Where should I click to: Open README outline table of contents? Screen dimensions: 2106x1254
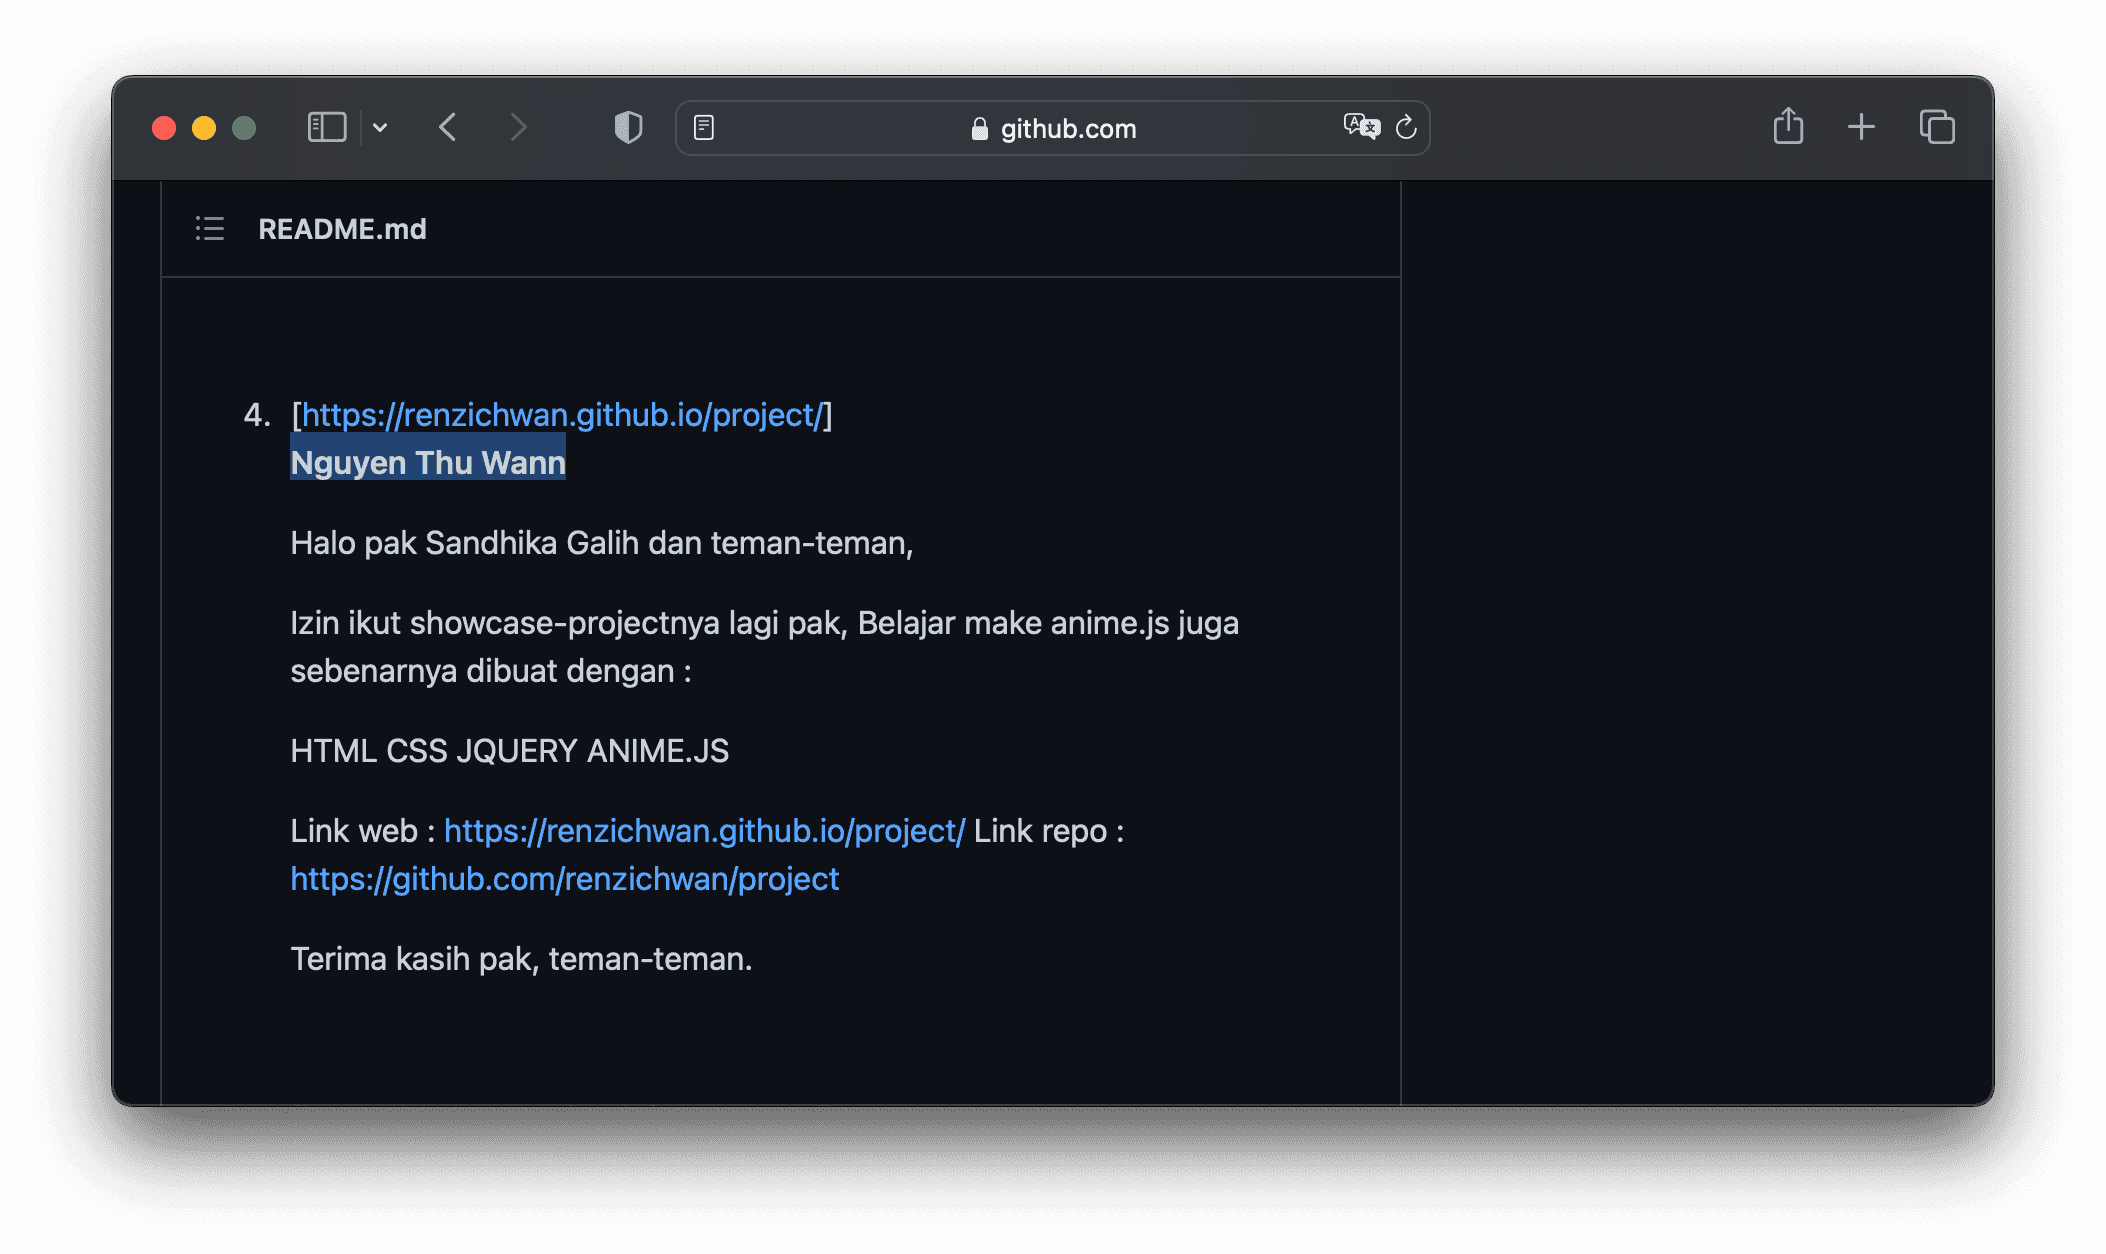tap(210, 229)
